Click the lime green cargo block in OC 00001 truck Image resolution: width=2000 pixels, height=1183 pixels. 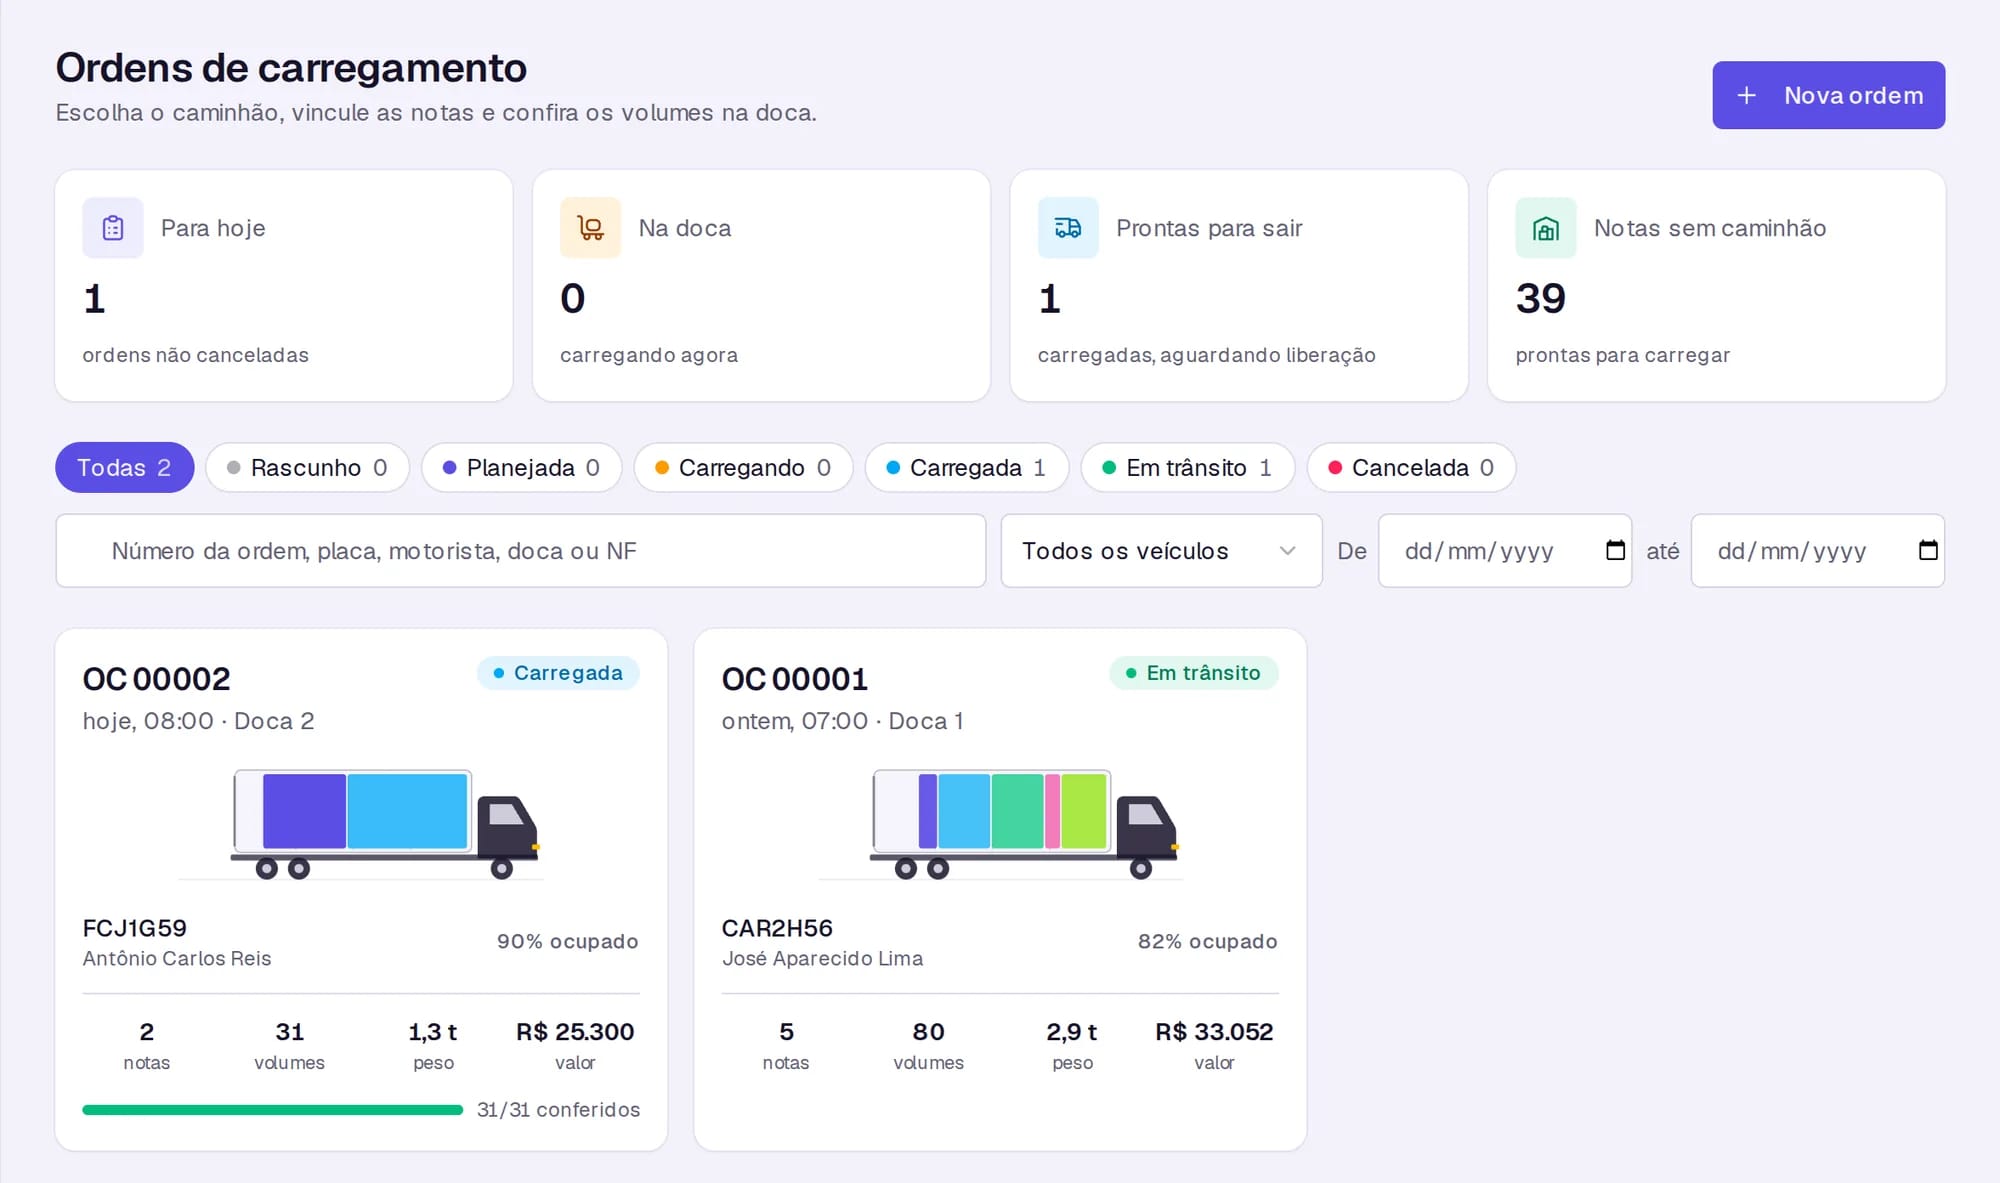coord(1083,810)
